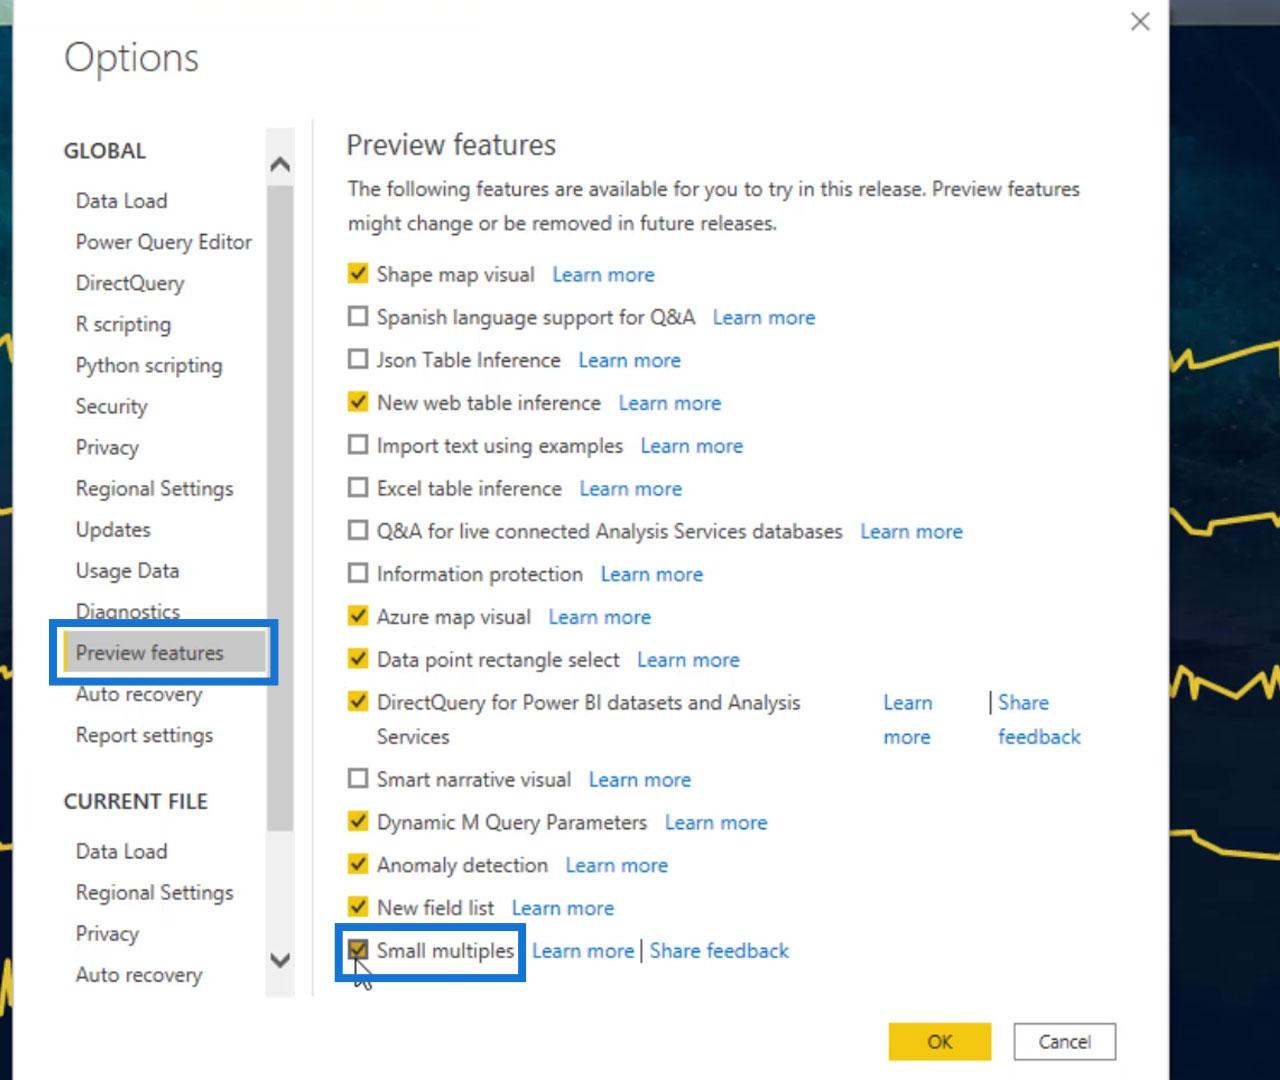The height and width of the screenshot is (1080, 1280).
Task: Open Learn more for Anomaly detection
Action: (x=616, y=865)
